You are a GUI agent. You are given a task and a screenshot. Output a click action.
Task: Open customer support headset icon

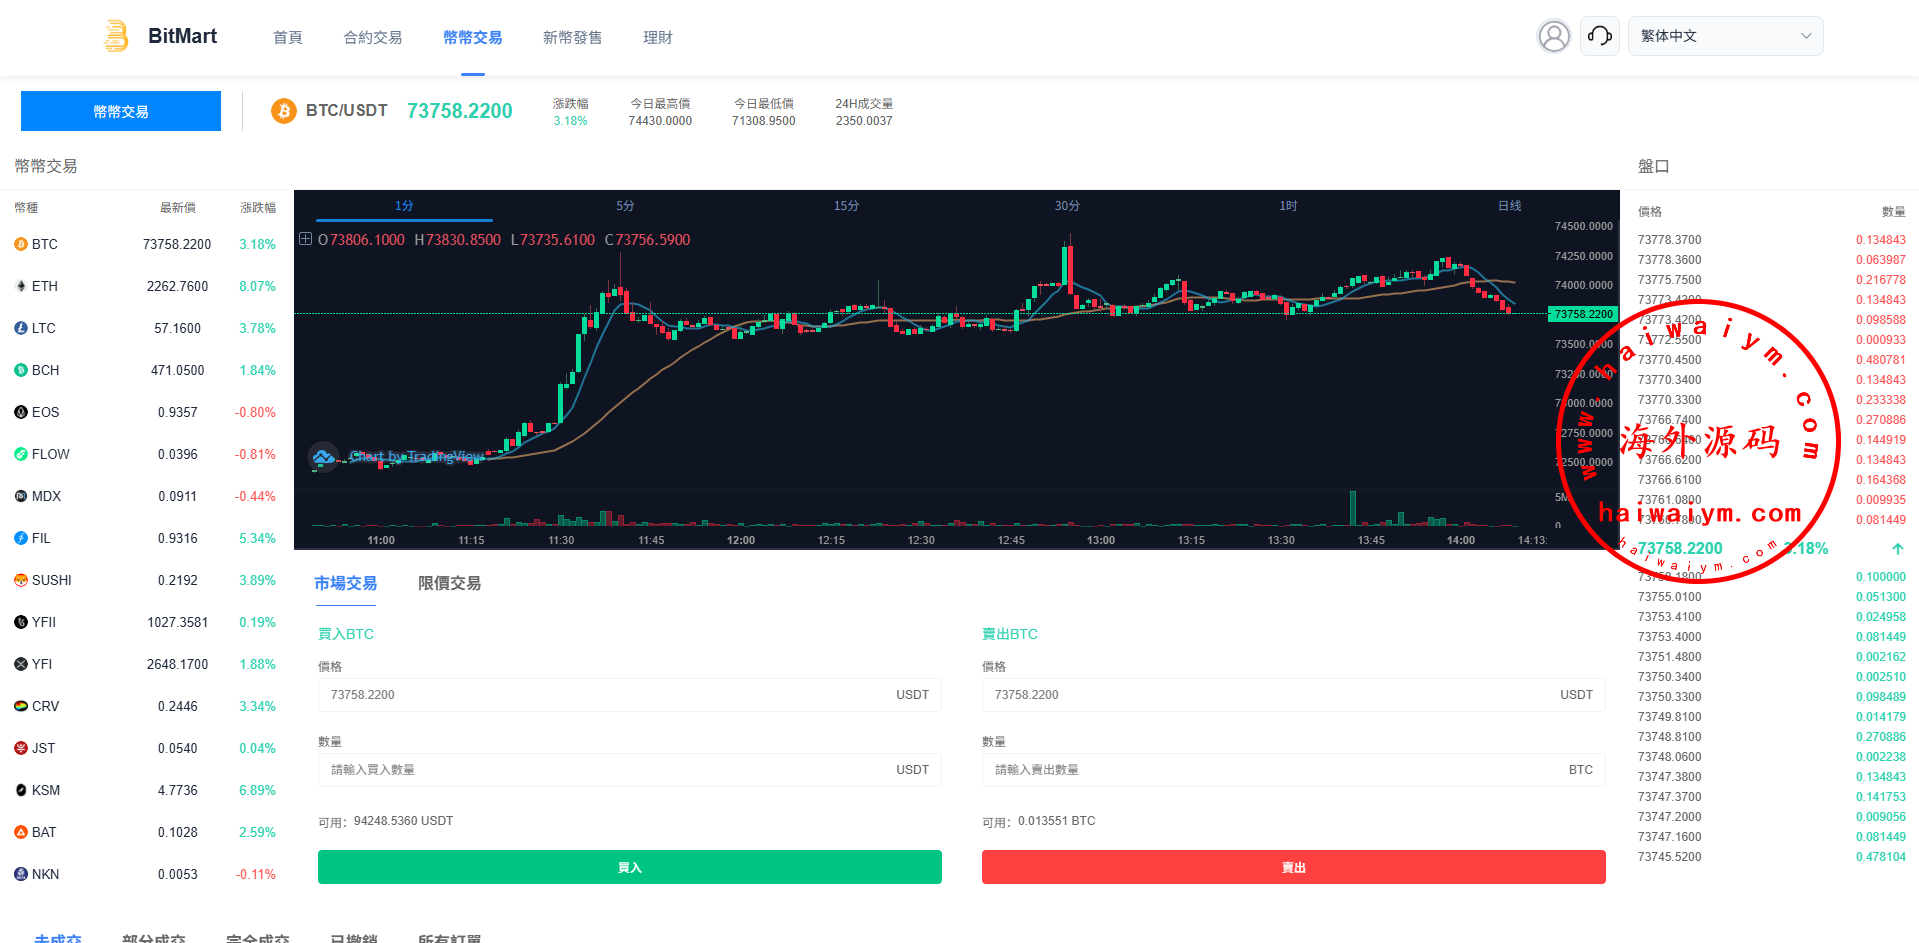[x=1599, y=37]
